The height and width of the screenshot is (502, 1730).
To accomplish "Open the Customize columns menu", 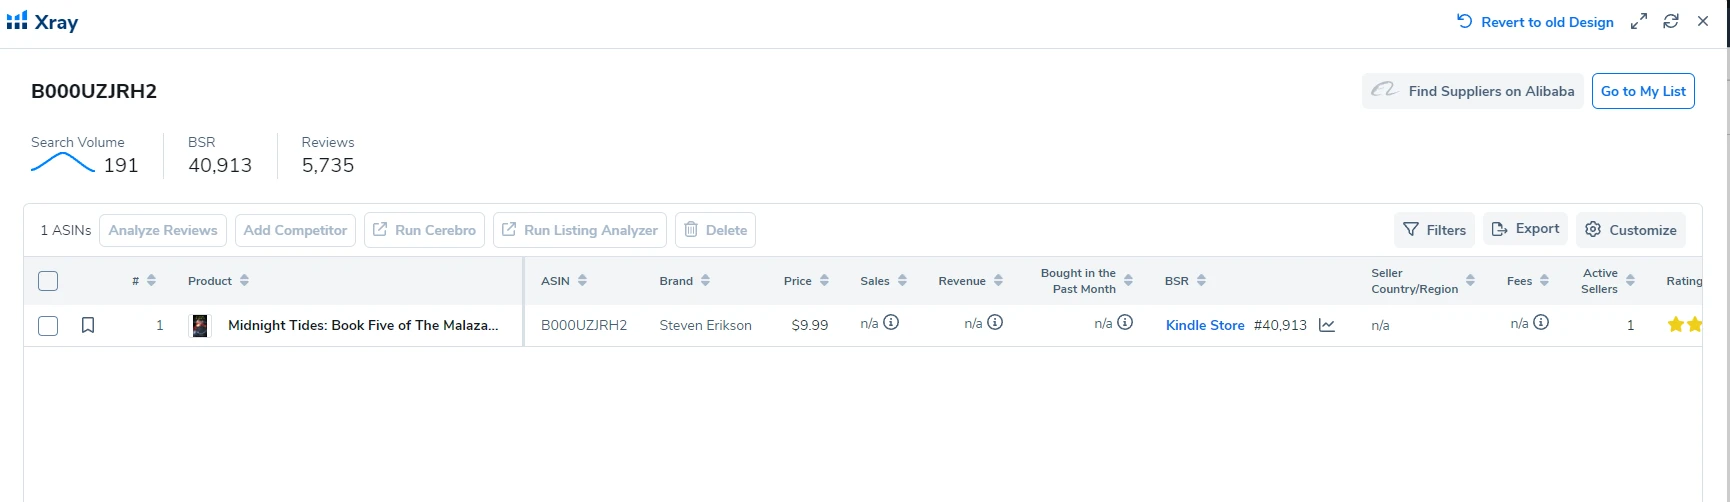I will click(x=1631, y=230).
